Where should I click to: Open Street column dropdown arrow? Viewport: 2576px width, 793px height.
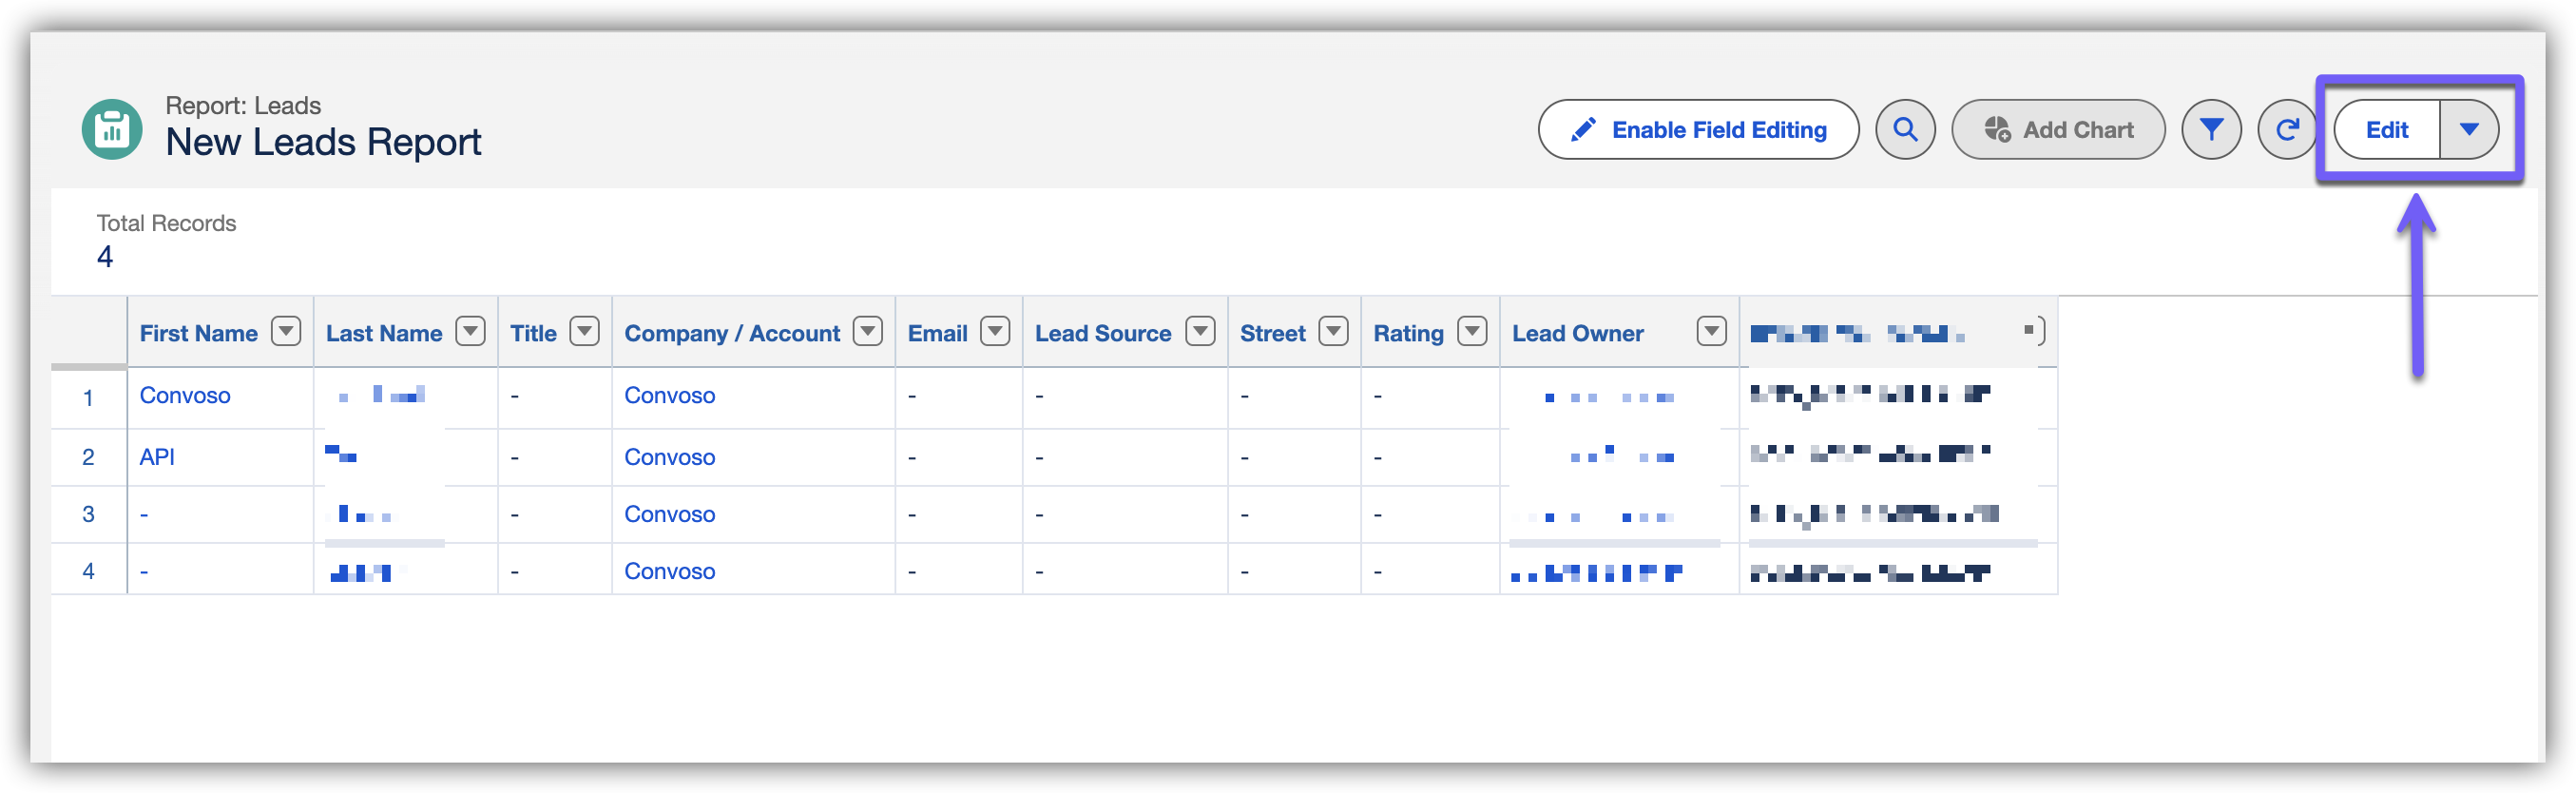1333,331
